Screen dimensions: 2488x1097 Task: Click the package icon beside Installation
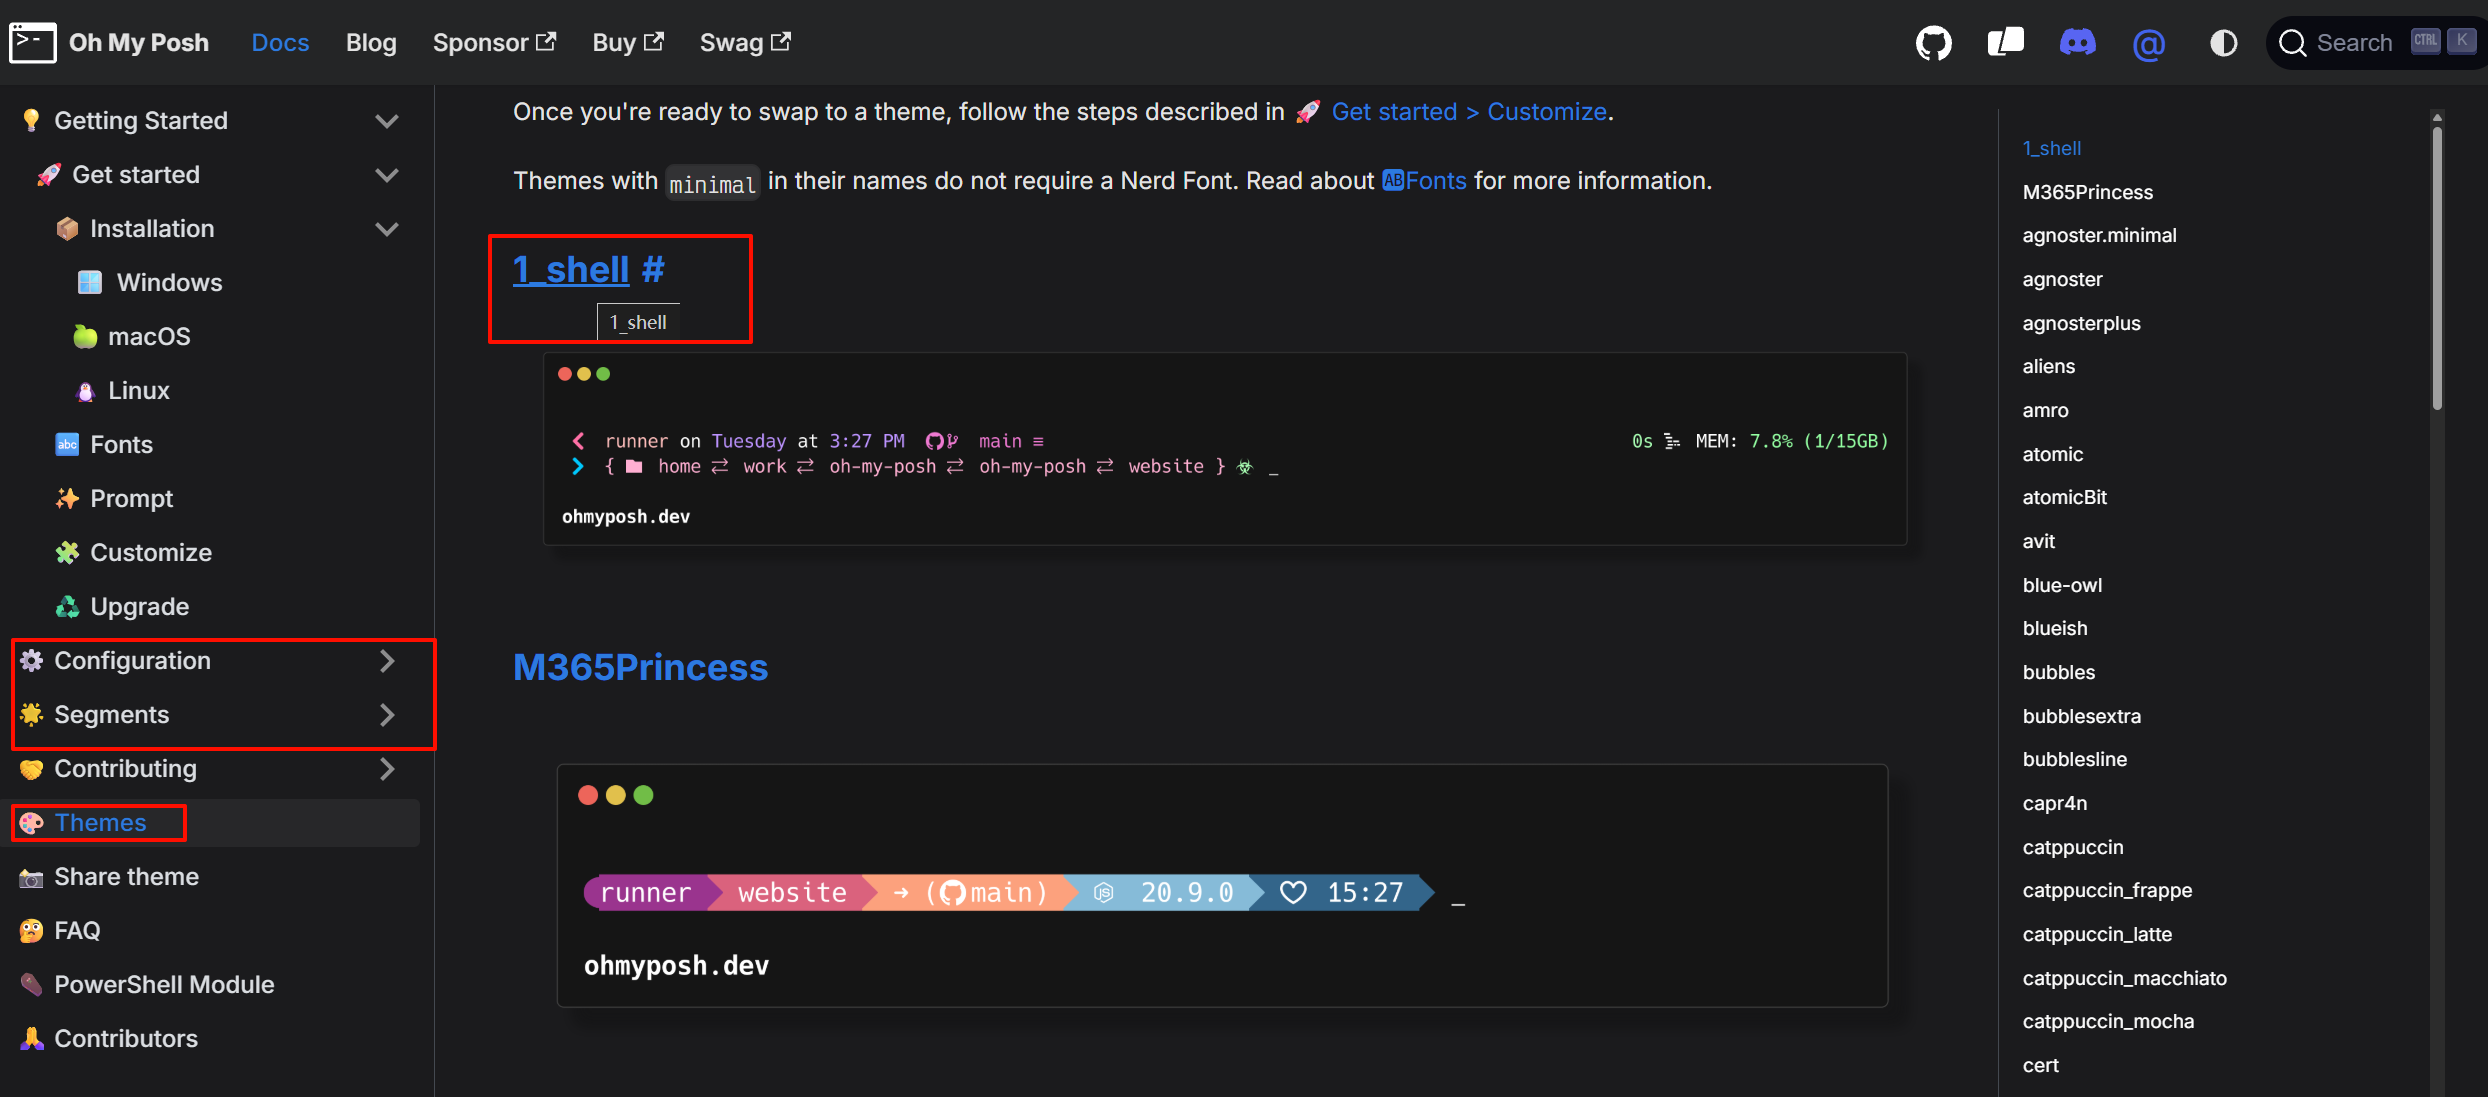(67, 229)
